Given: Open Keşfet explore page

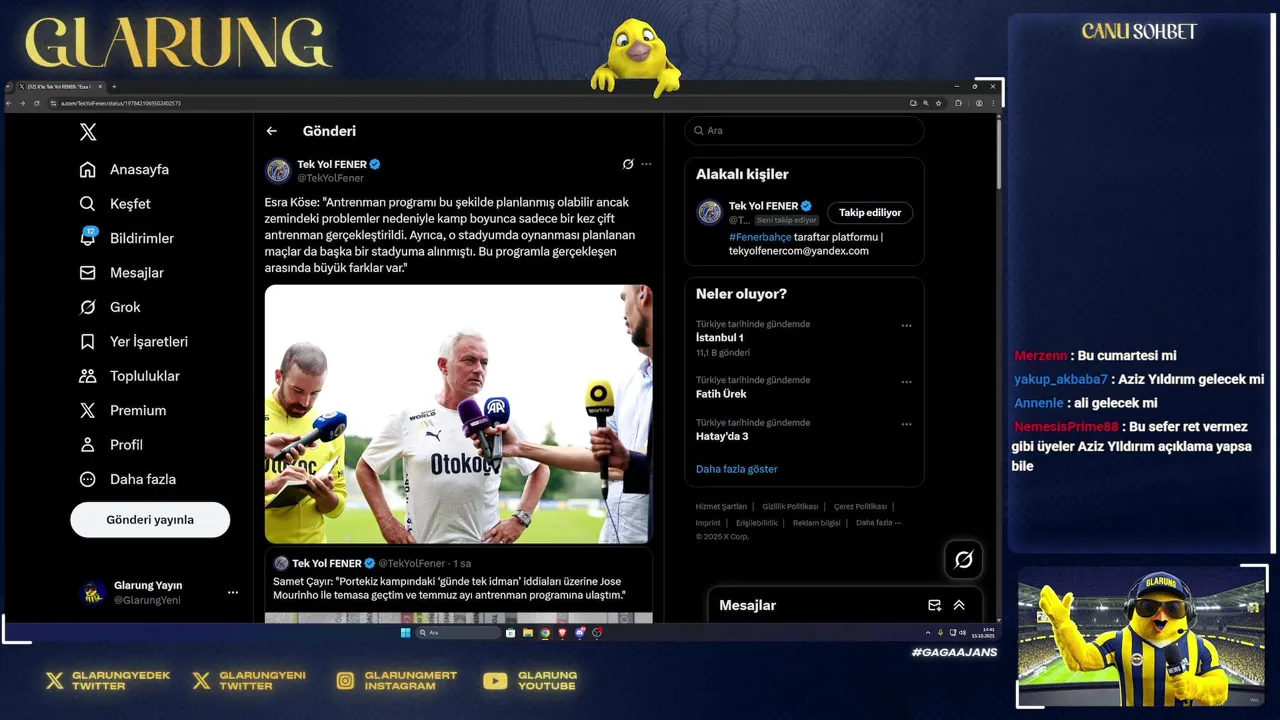Looking at the screenshot, I should pyautogui.click(x=115, y=204).
